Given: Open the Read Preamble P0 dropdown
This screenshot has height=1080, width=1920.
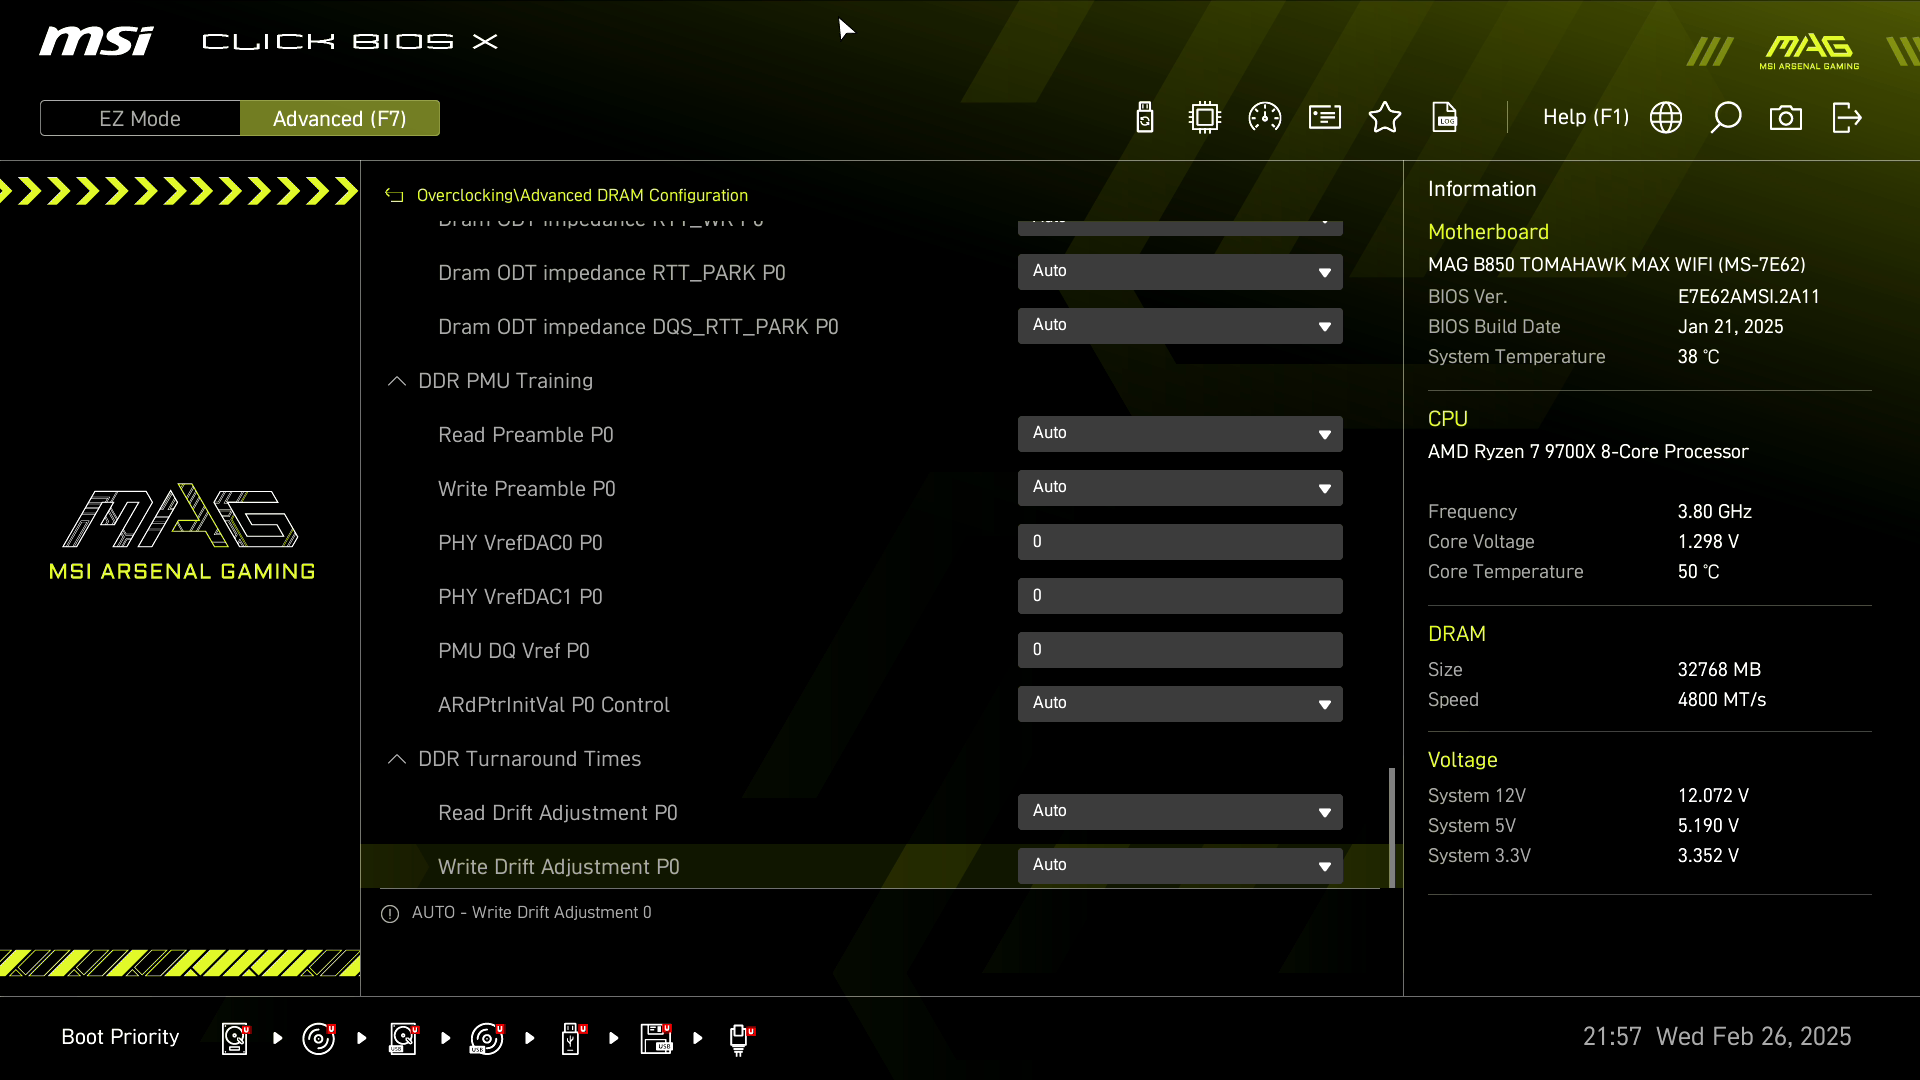Looking at the screenshot, I should (1180, 434).
